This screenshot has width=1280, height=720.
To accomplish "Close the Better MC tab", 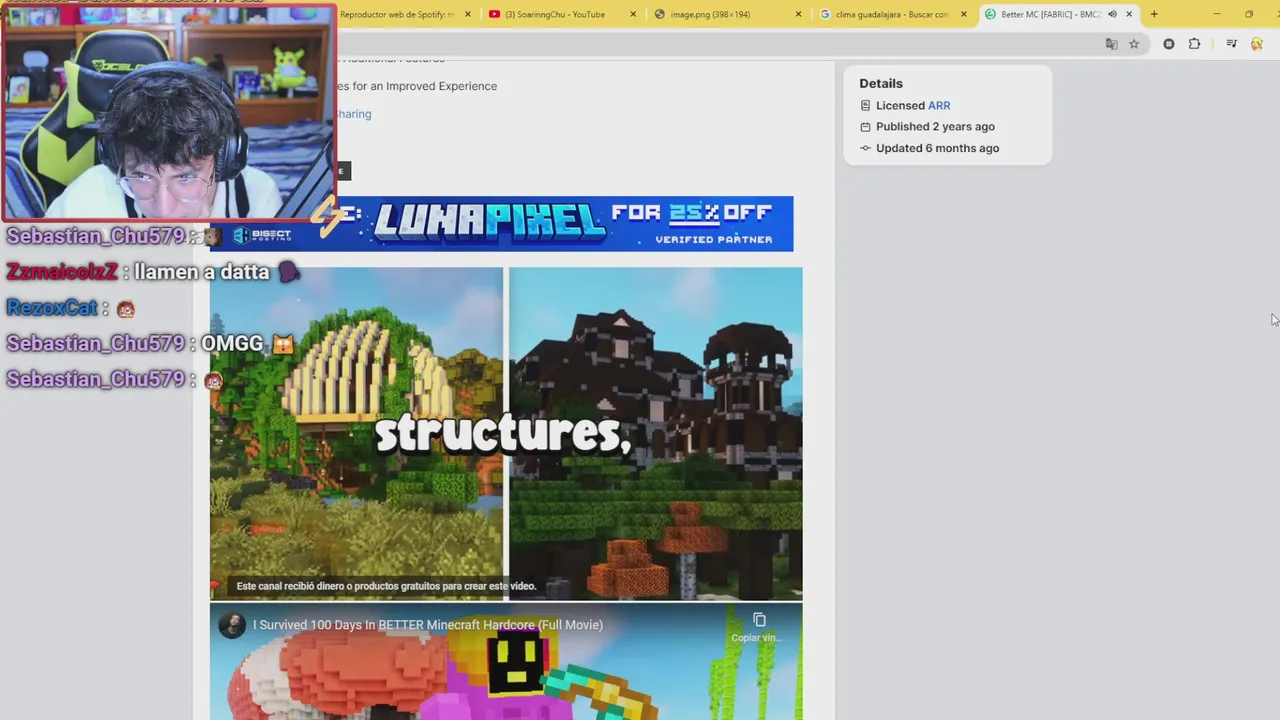I will click(1129, 14).
